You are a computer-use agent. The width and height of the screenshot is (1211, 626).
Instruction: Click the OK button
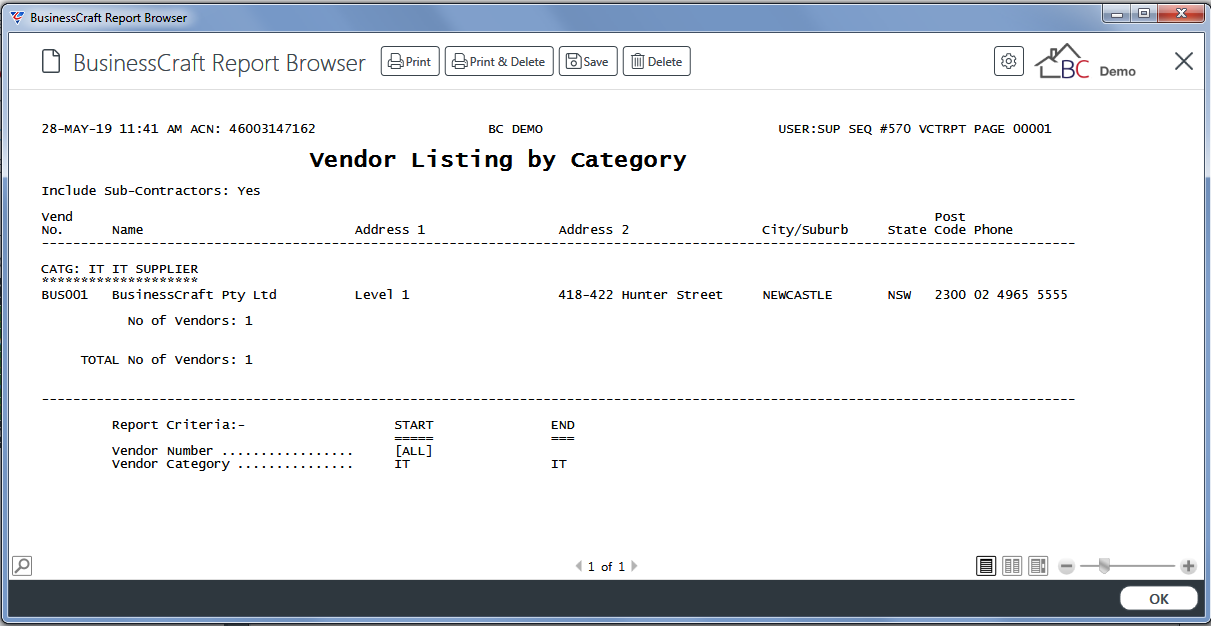click(x=1158, y=599)
